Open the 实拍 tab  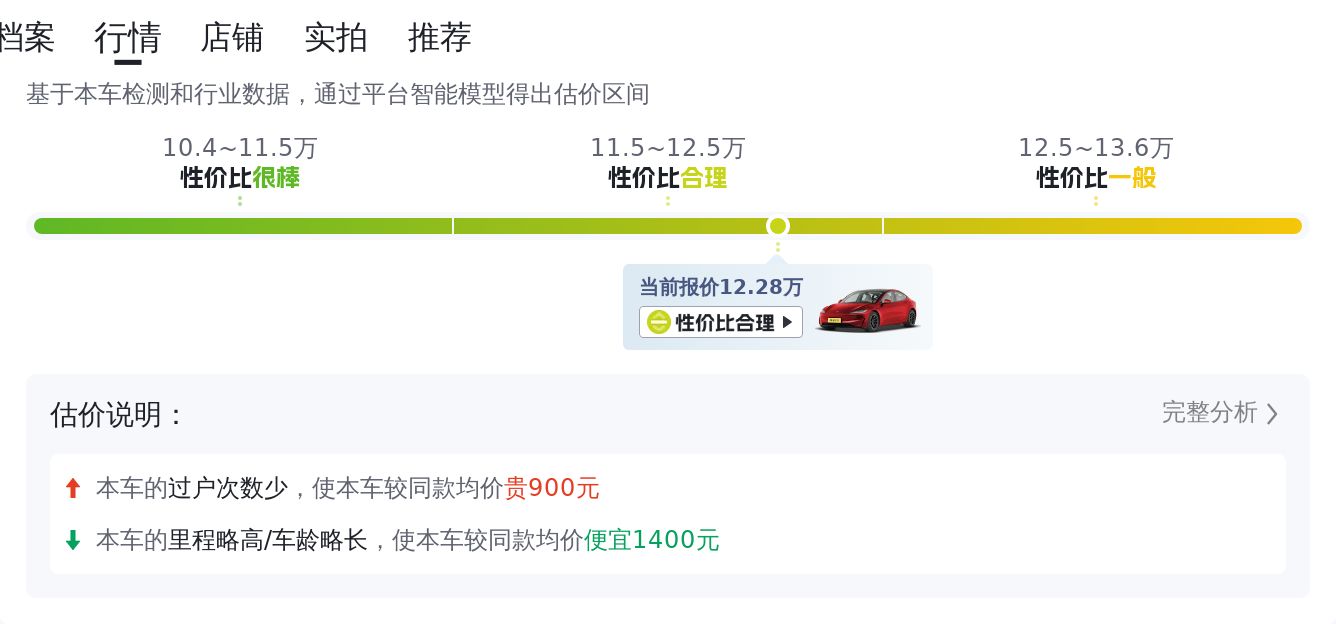pos(336,38)
